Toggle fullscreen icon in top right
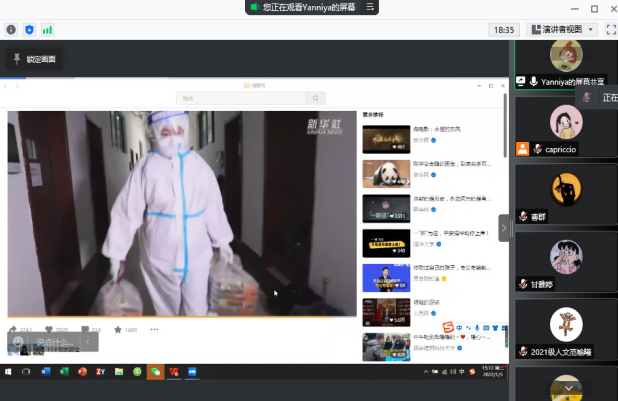The width and height of the screenshot is (618, 401). [608, 30]
